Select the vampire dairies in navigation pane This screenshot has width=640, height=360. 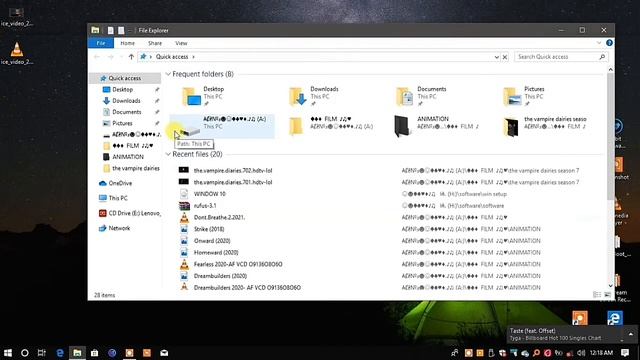pos(136,168)
